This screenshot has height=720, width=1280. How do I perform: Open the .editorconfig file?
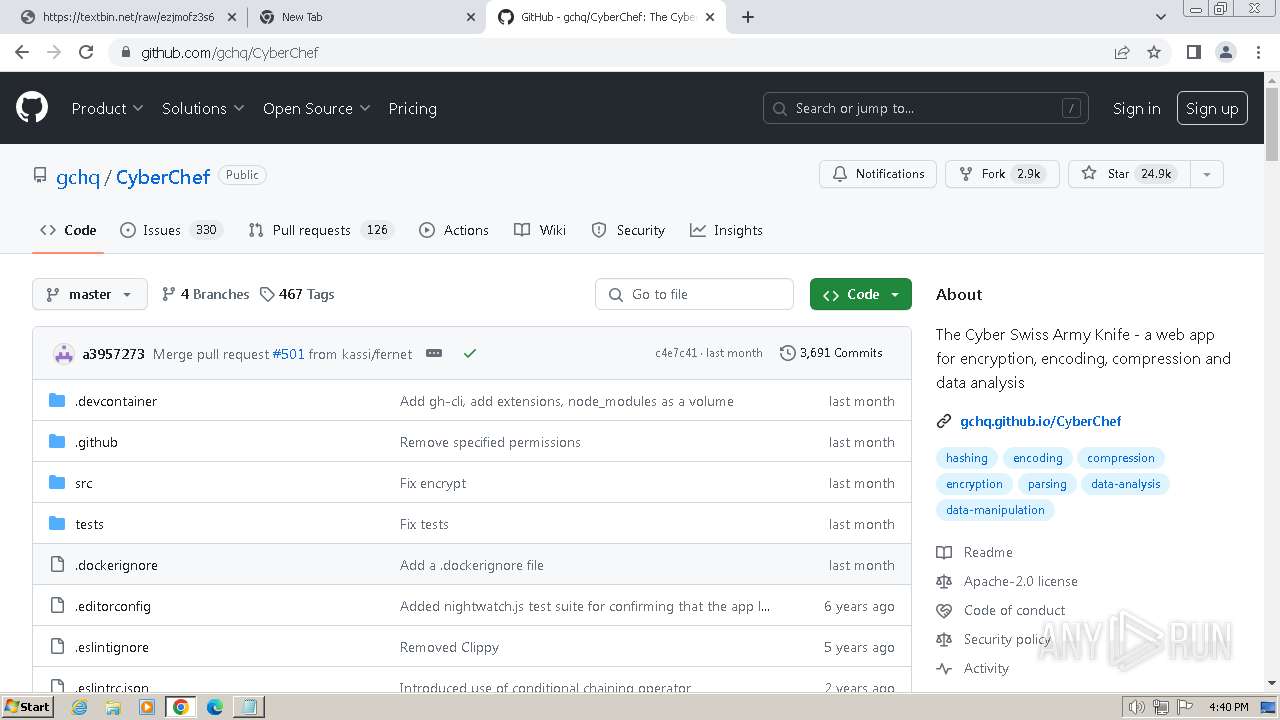pyautogui.click(x=113, y=606)
